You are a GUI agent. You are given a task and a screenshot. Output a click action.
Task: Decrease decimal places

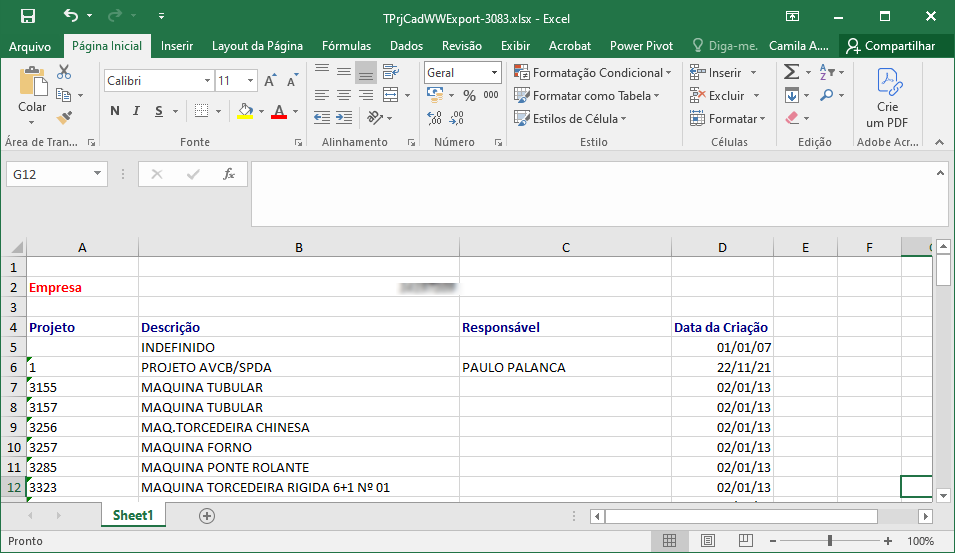coord(457,118)
